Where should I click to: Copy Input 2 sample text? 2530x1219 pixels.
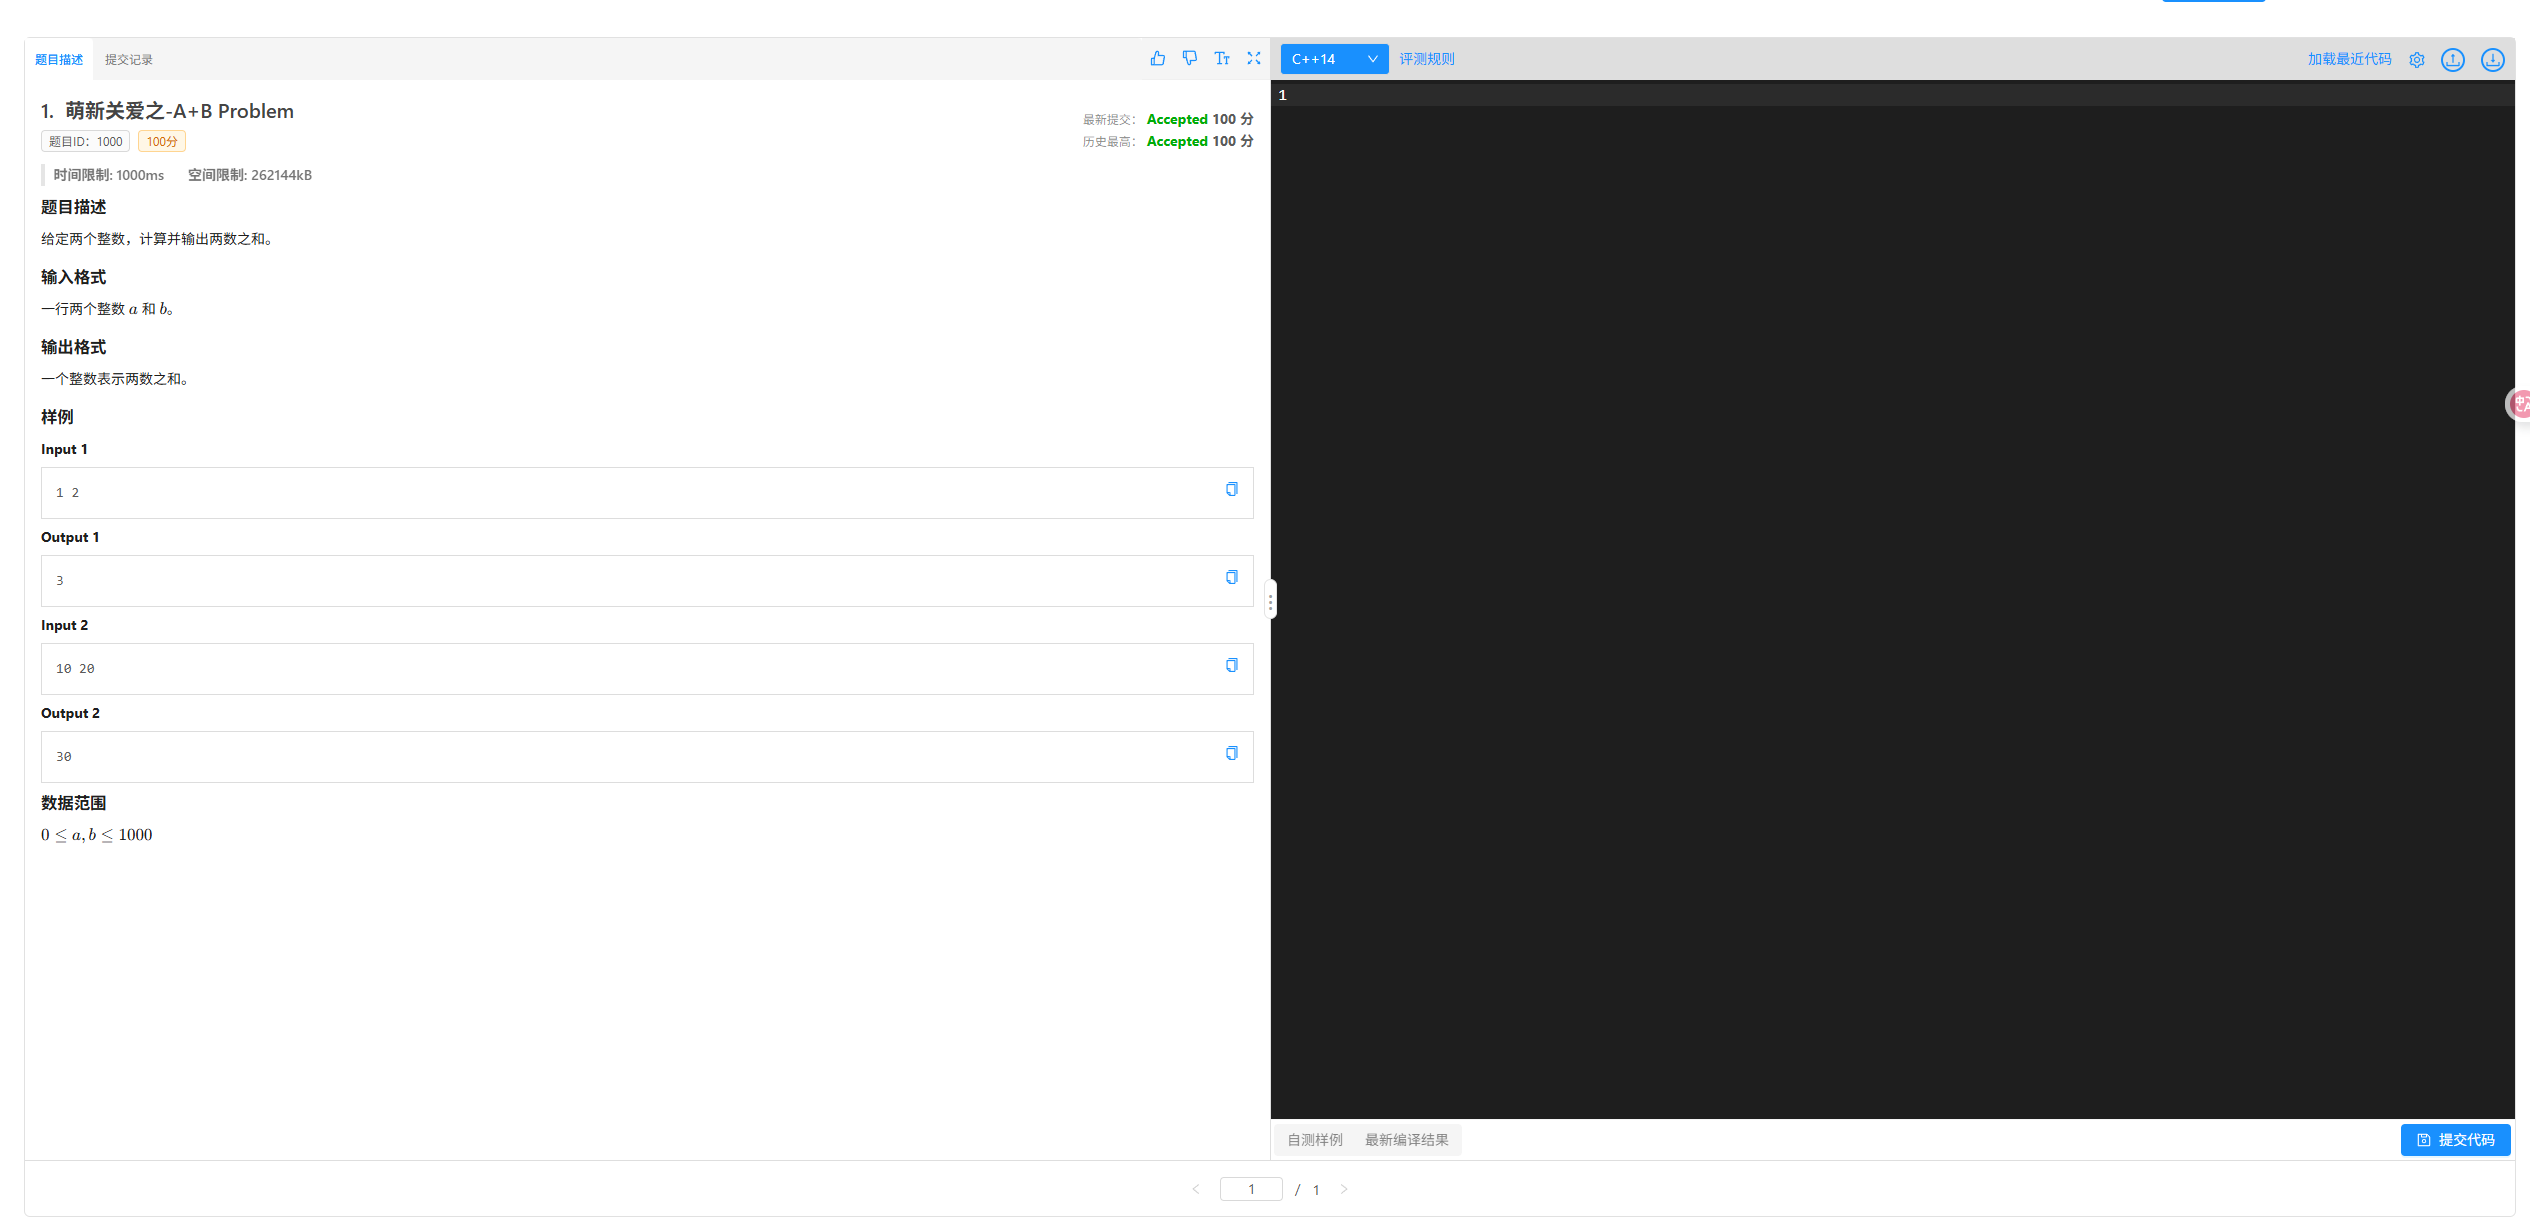pos(1231,665)
